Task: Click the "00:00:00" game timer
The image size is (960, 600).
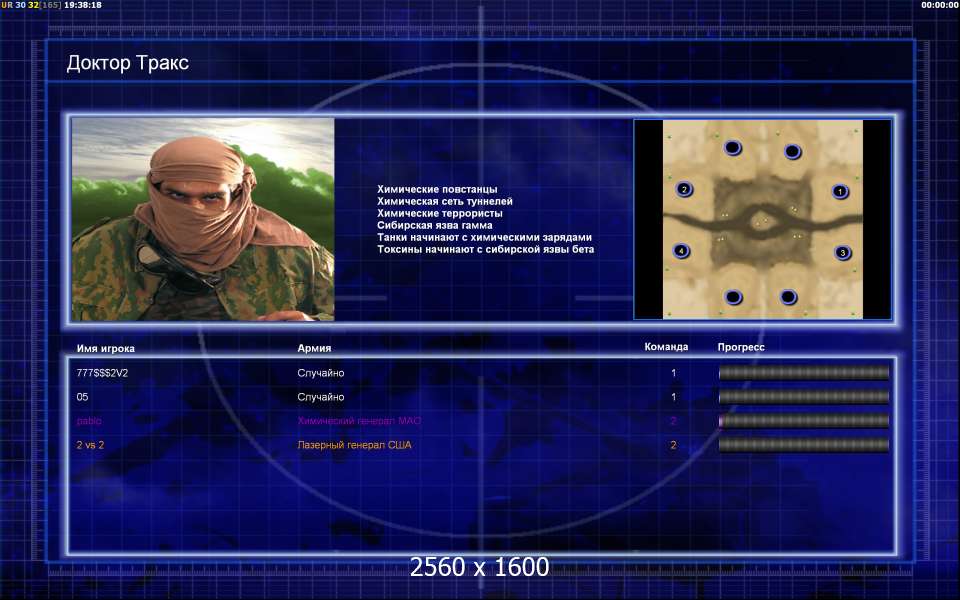Action: point(940,5)
